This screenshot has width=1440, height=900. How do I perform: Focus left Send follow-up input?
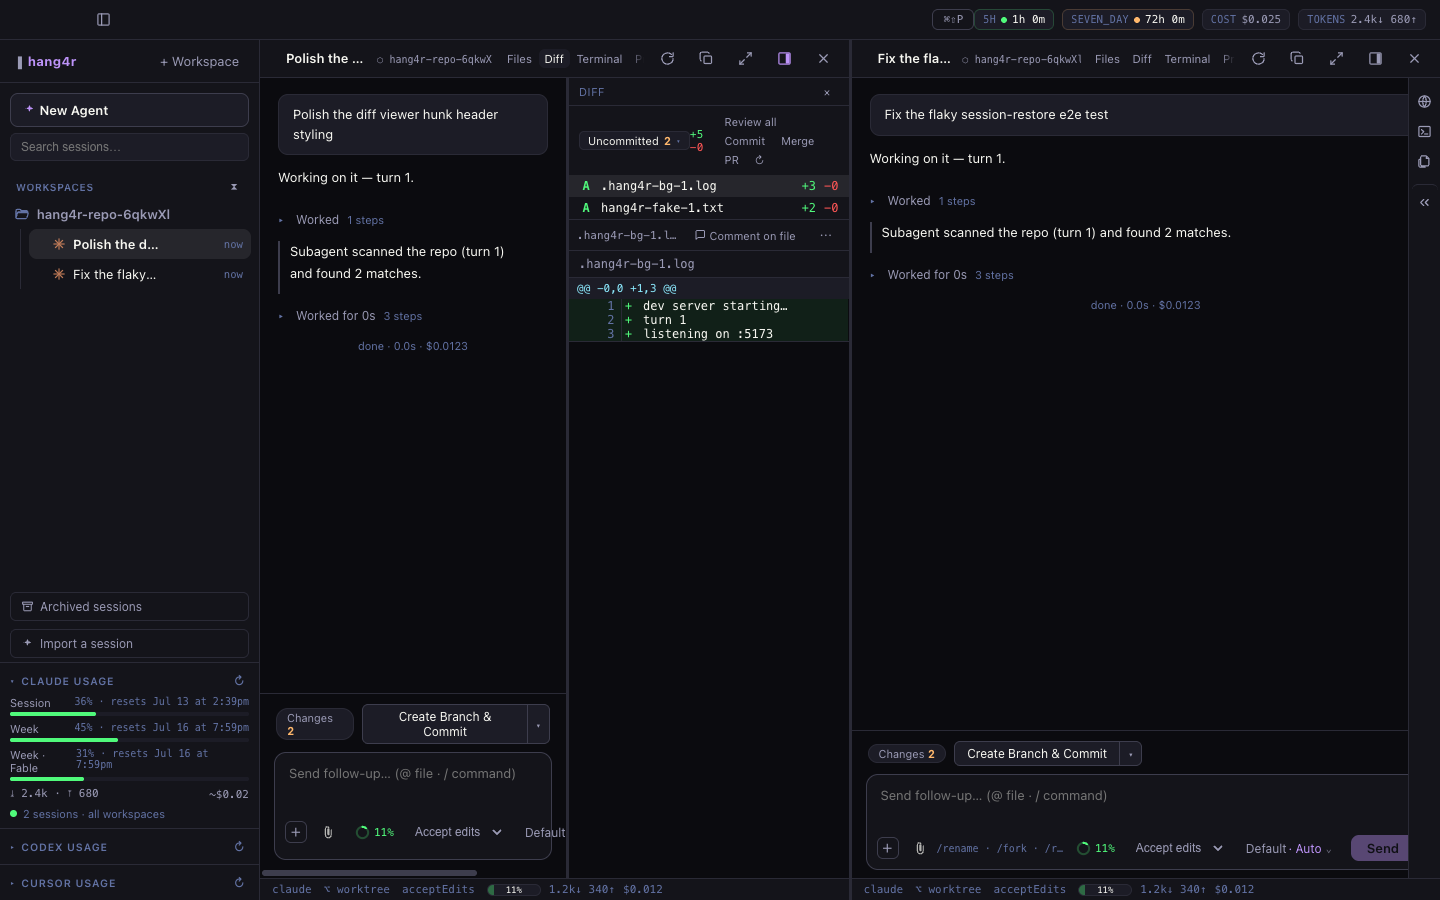[x=412, y=774]
